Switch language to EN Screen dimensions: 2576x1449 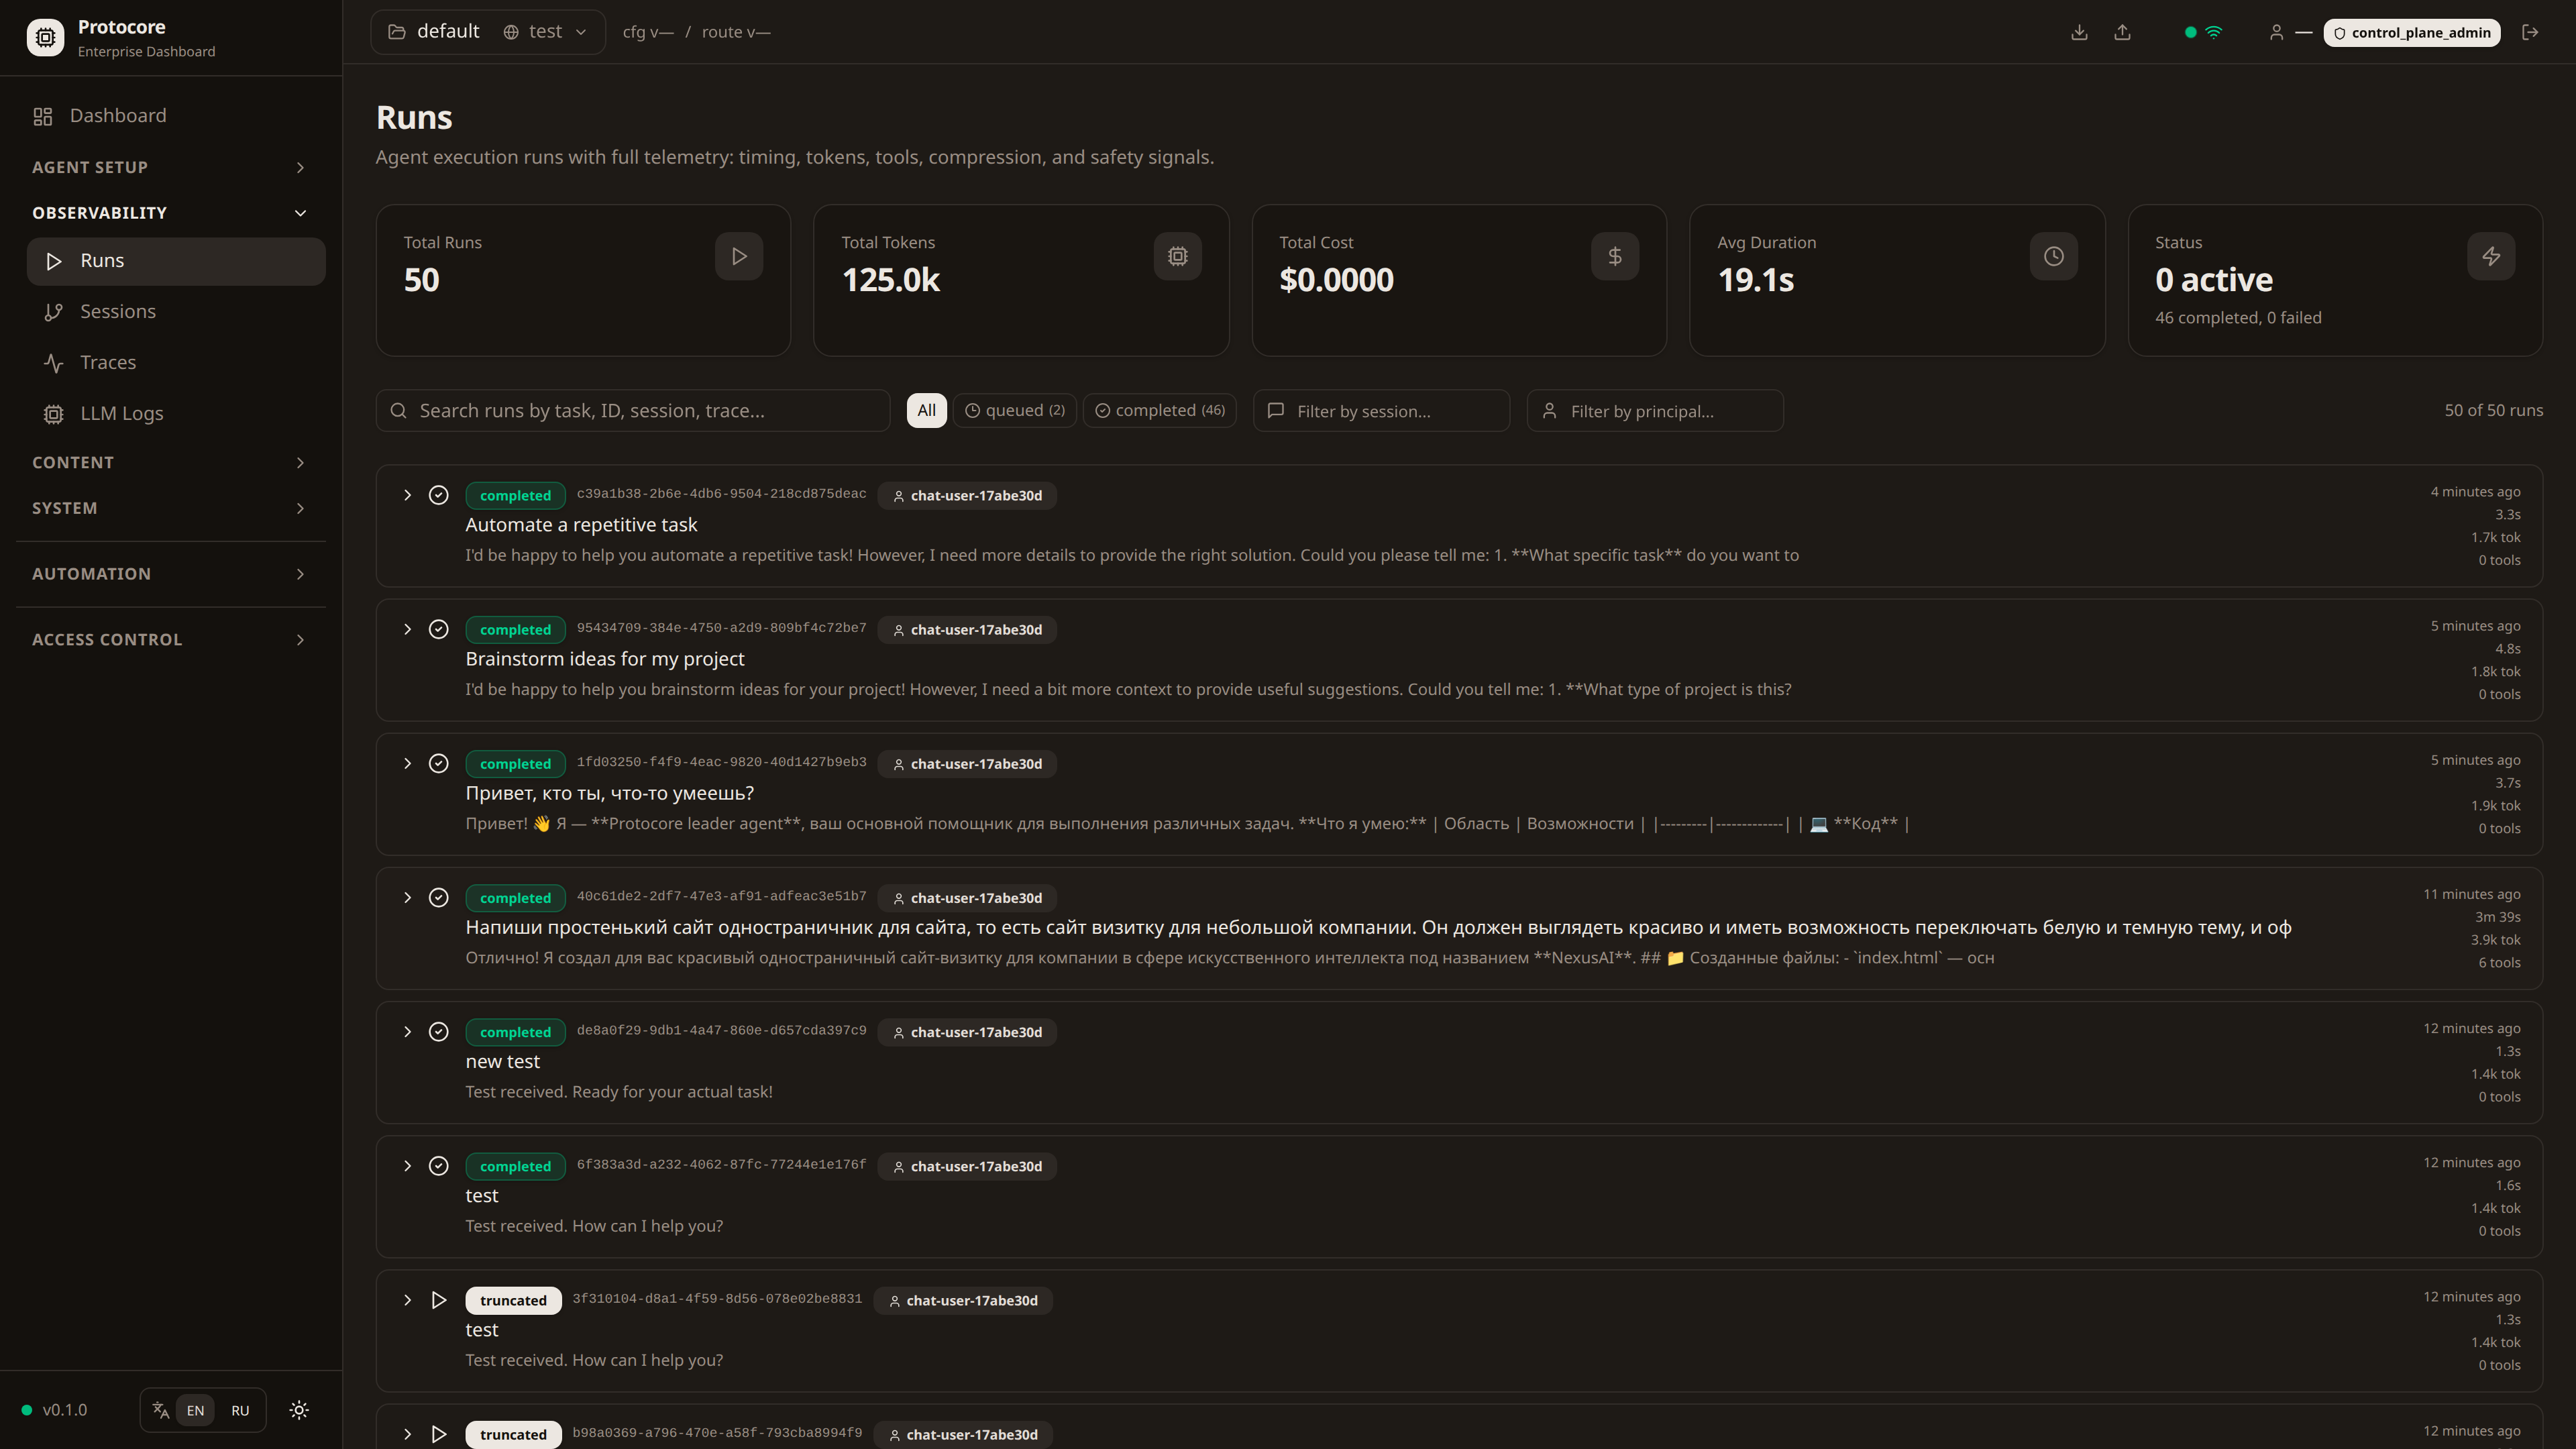[195, 1410]
